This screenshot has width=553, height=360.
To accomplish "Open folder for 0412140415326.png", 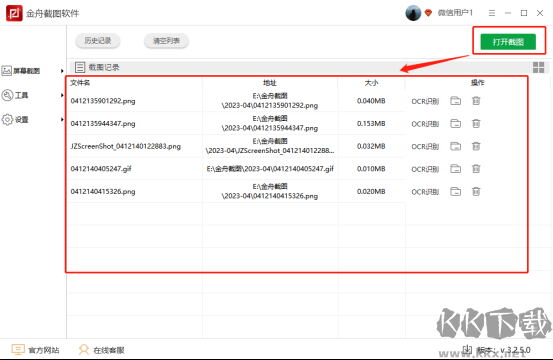I will [x=455, y=191].
